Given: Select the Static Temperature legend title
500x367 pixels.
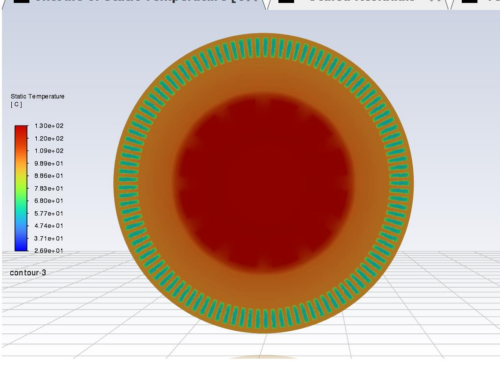Looking at the screenshot, I should click(x=37, y=96).
